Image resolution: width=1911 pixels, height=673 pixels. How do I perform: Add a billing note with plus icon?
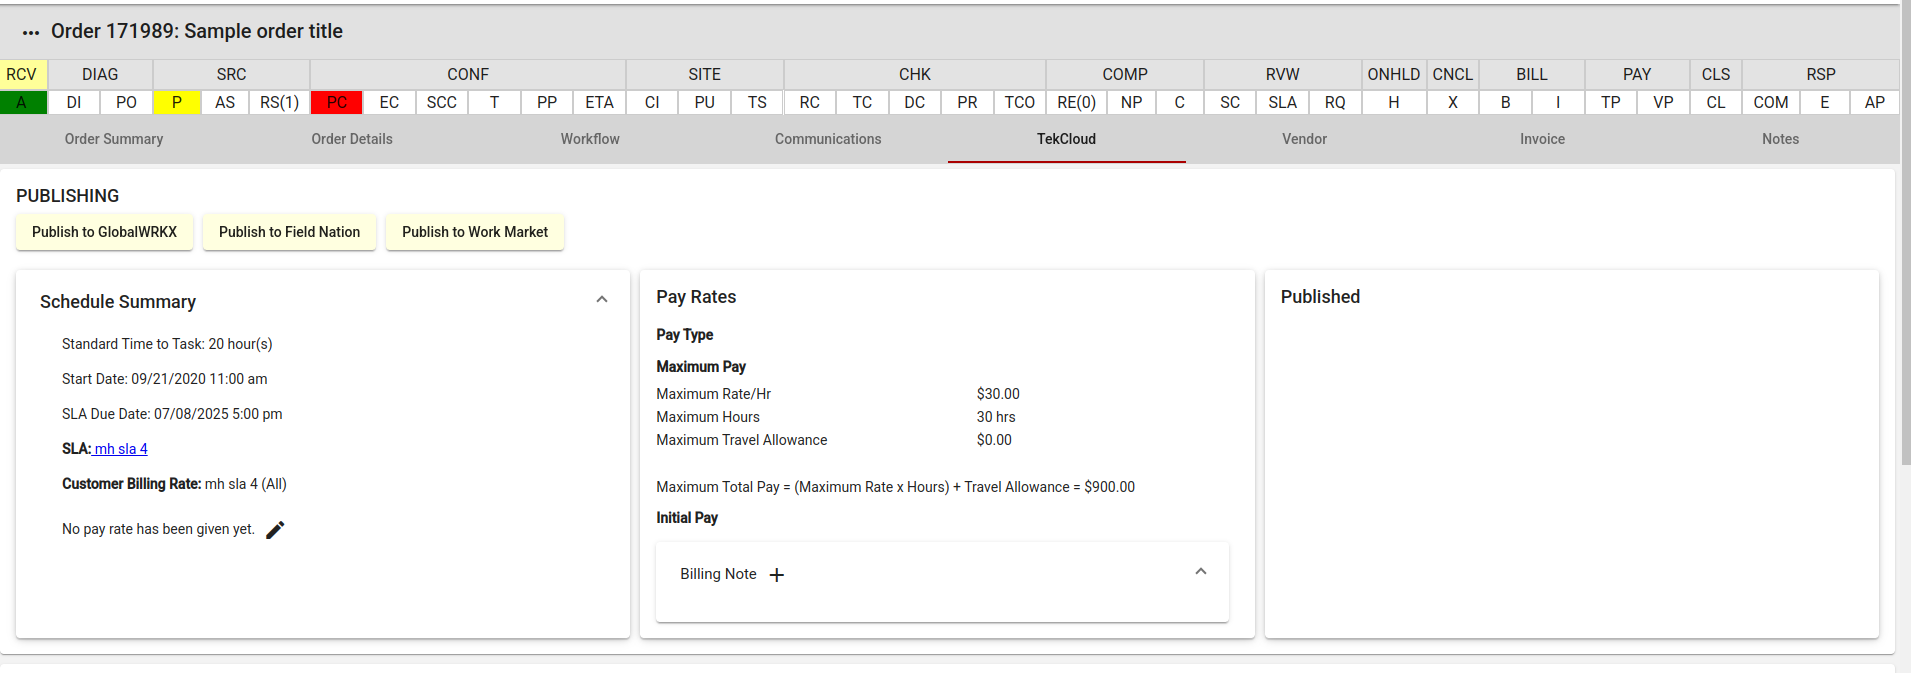pyautogui.click(x=777, y=575)
